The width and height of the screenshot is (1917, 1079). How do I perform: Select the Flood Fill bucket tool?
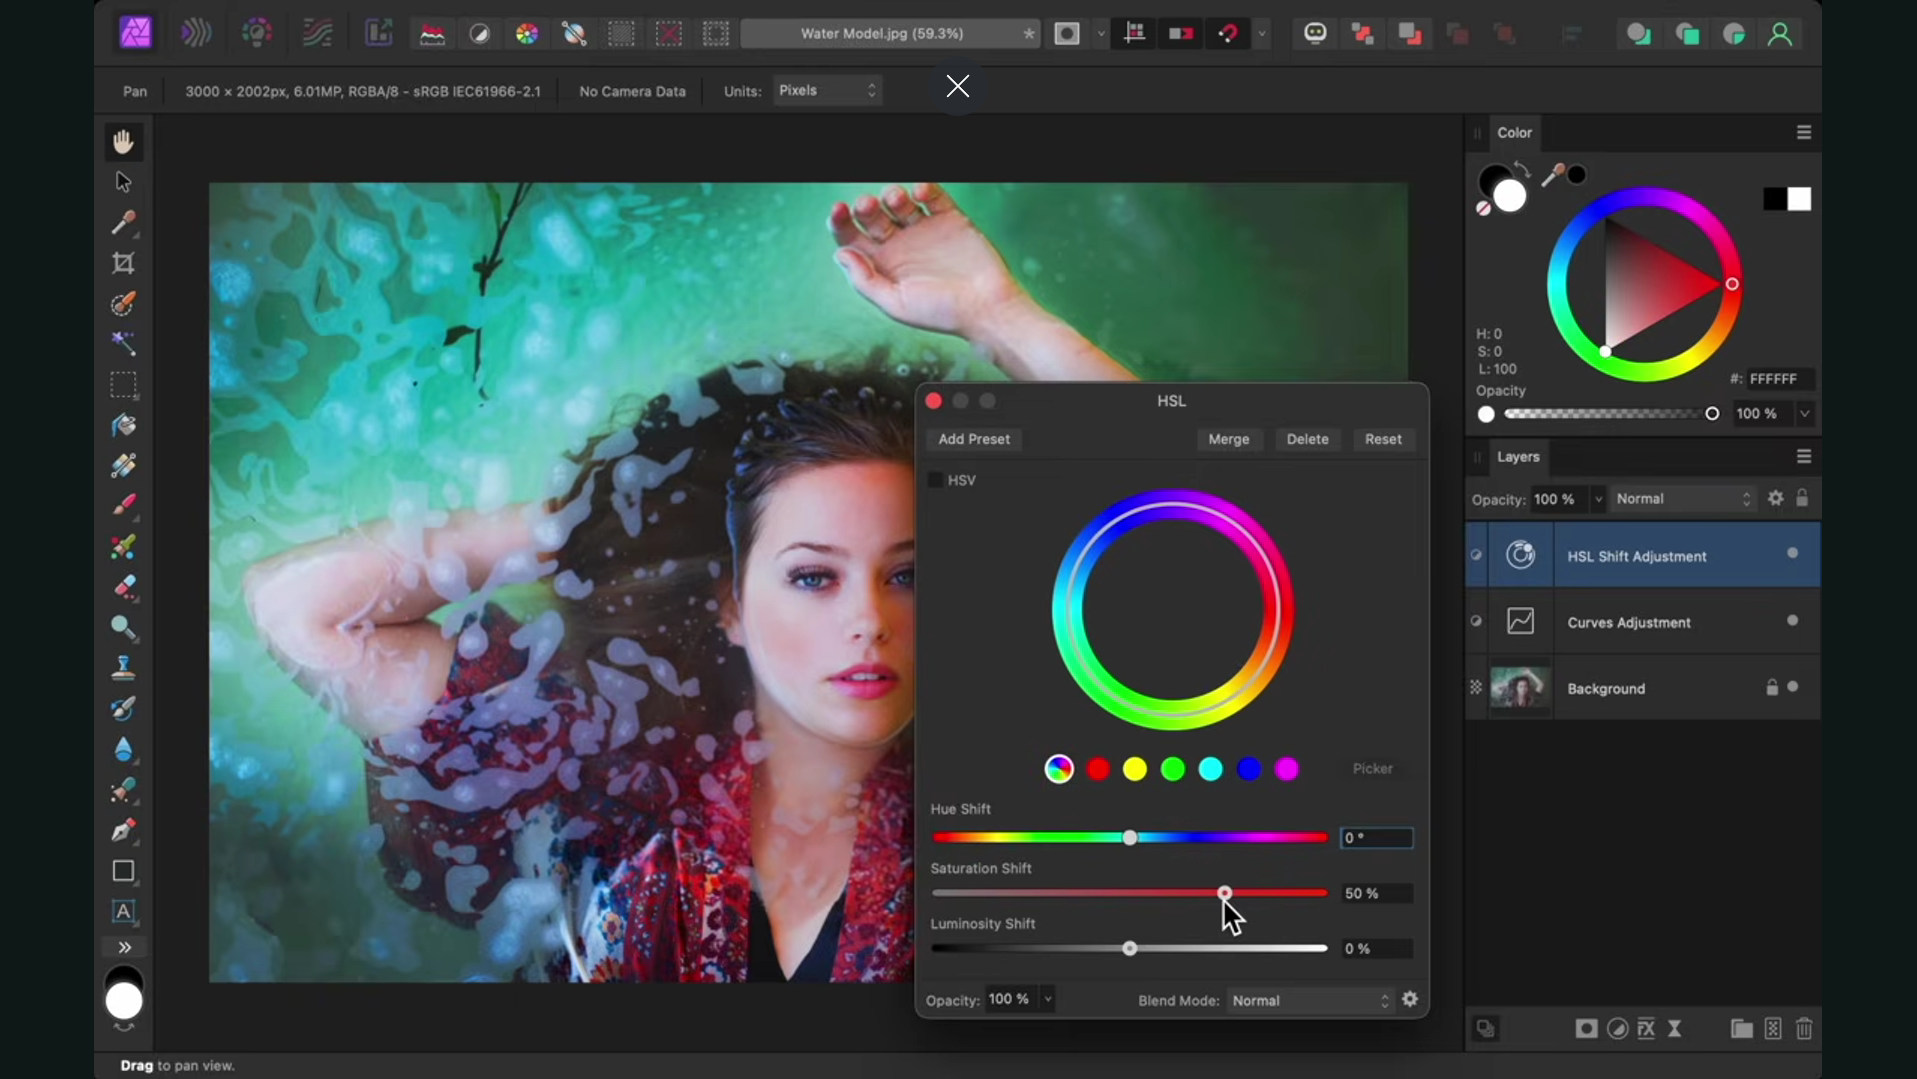[123, 425]
